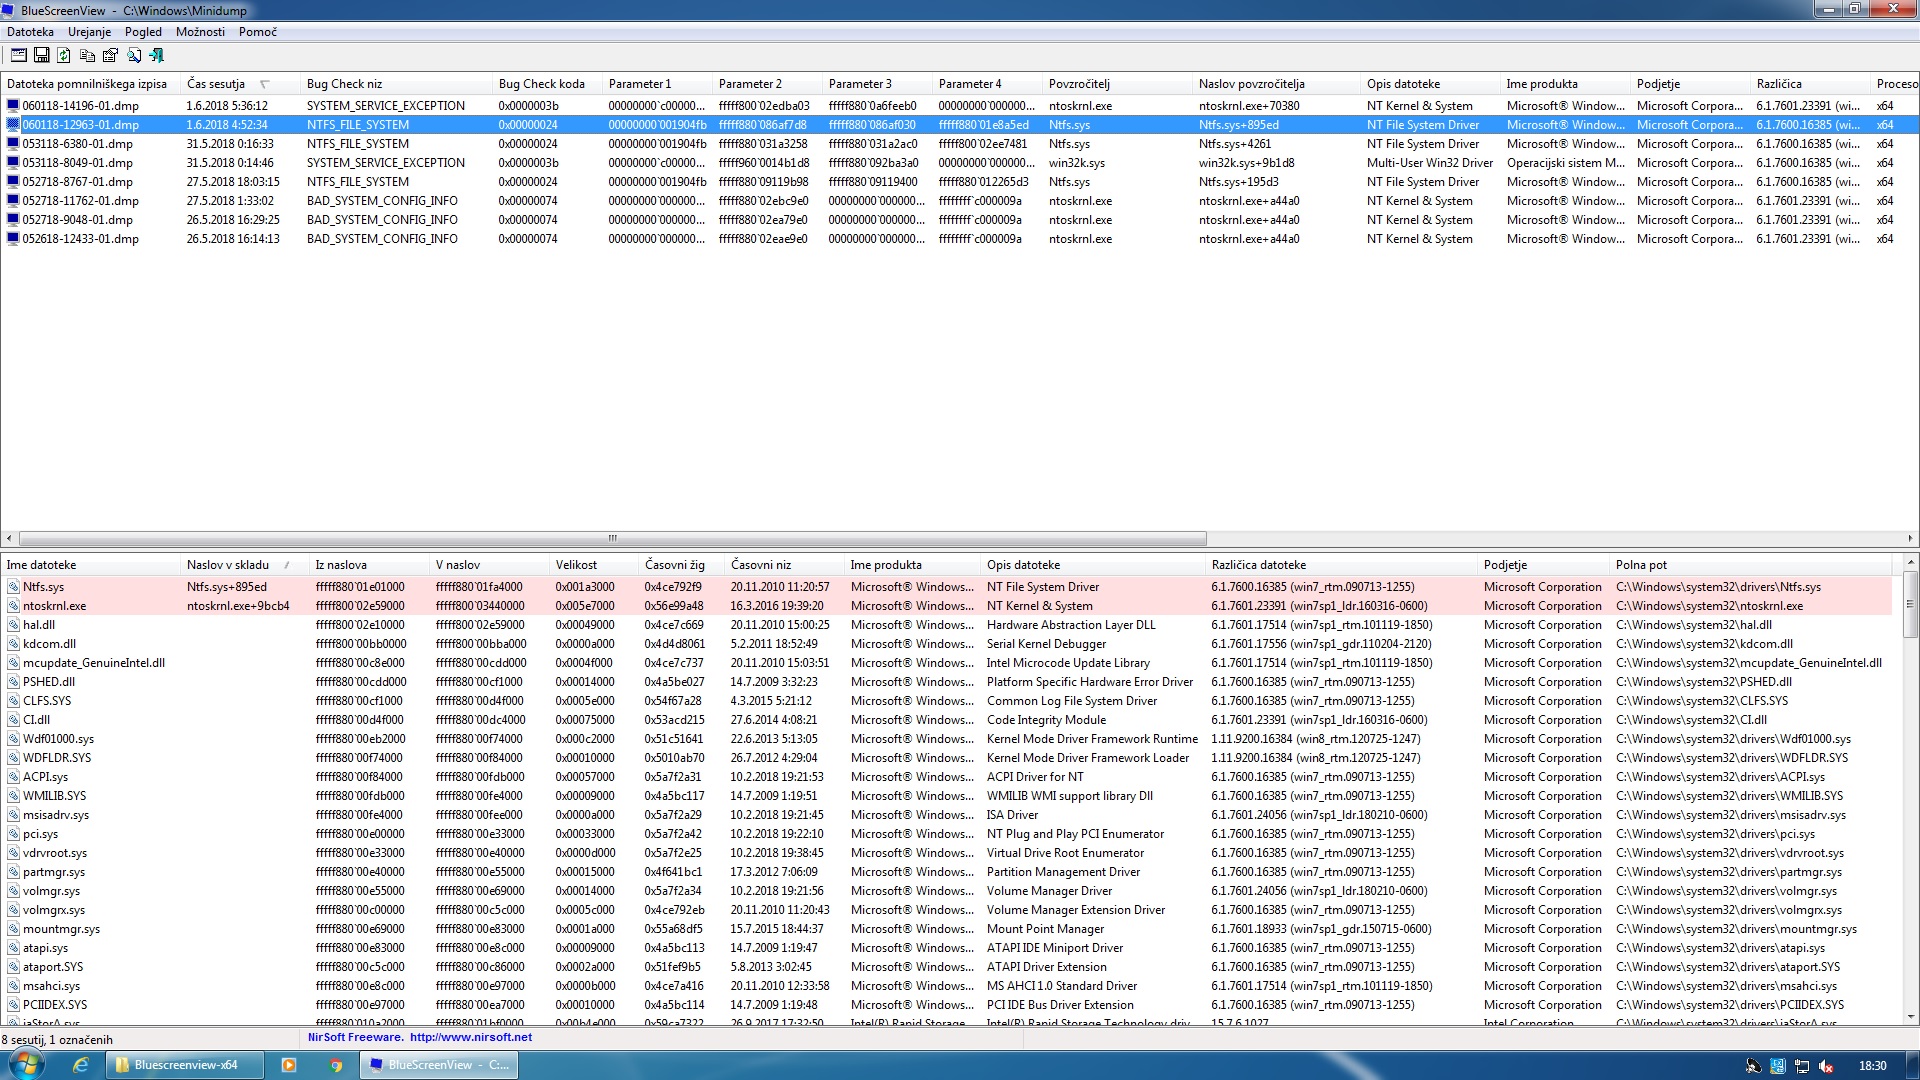1920x1080 pixels.
Task: Sort lower pane by Časovni žig column
Action: (x=681, y=565)
